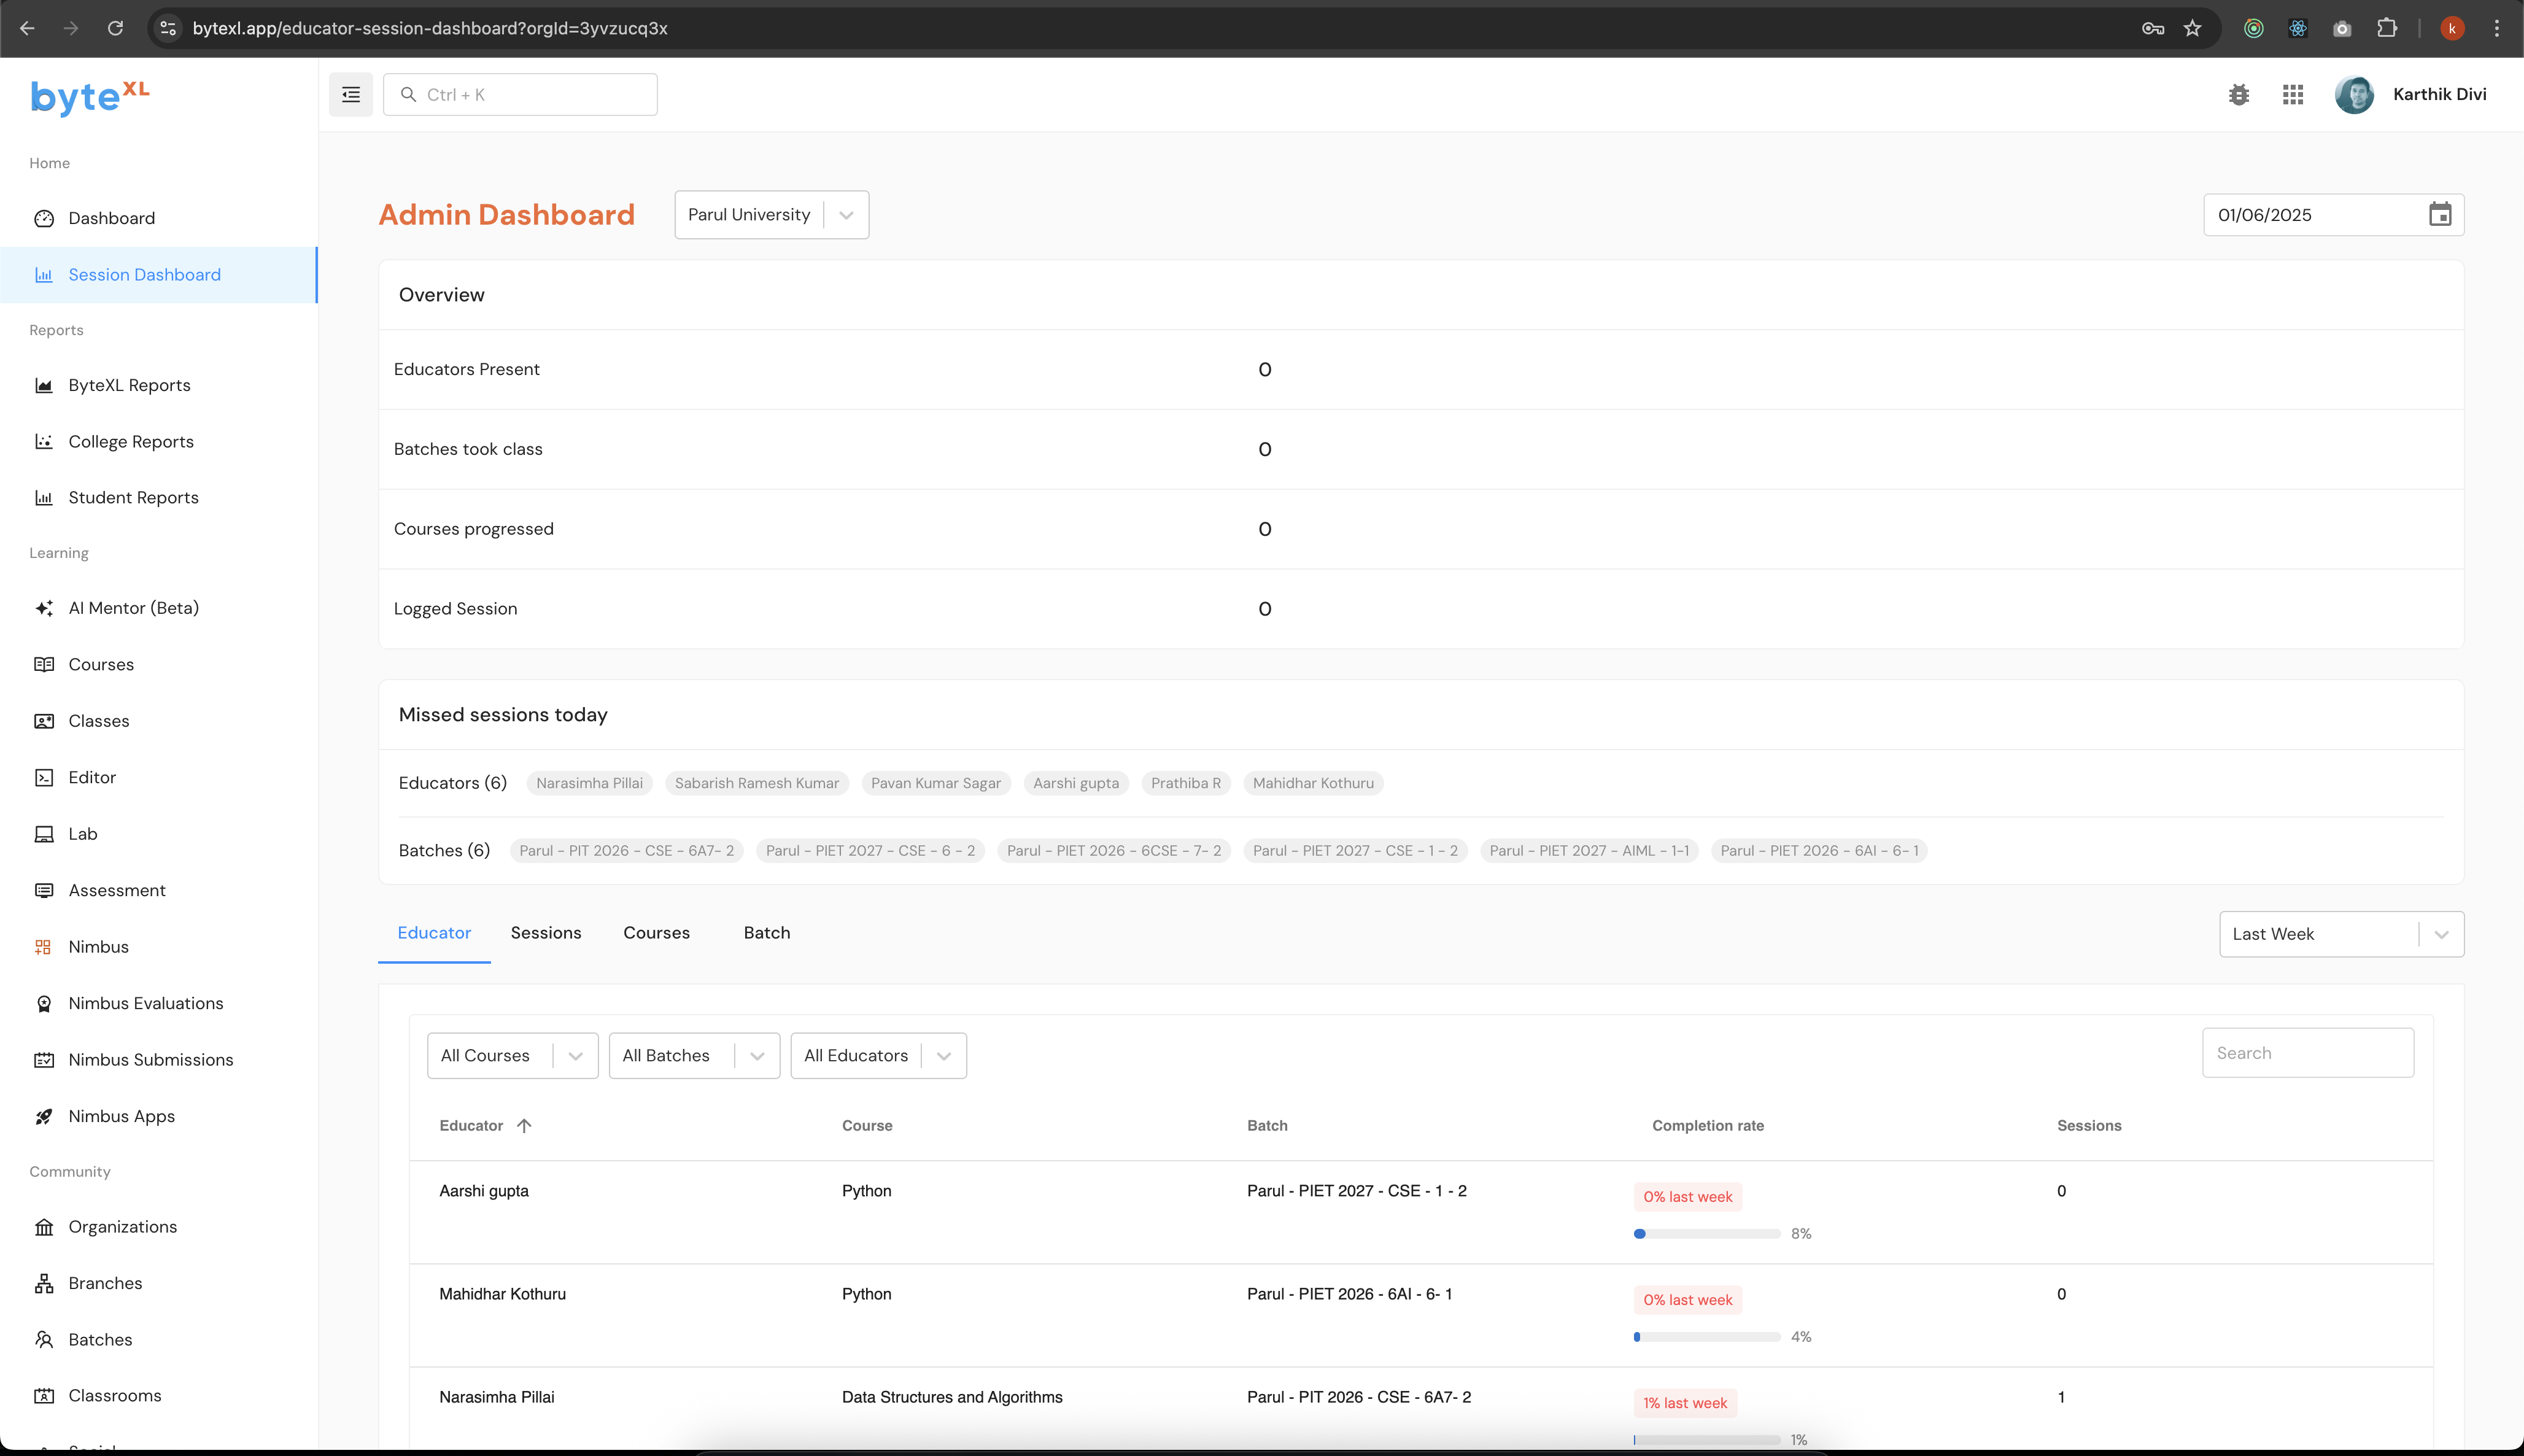This screenshot has height=1456, width=2524.
Task: Click Aarshi gupta's completion progress bar
Action: point(1707,1233)
